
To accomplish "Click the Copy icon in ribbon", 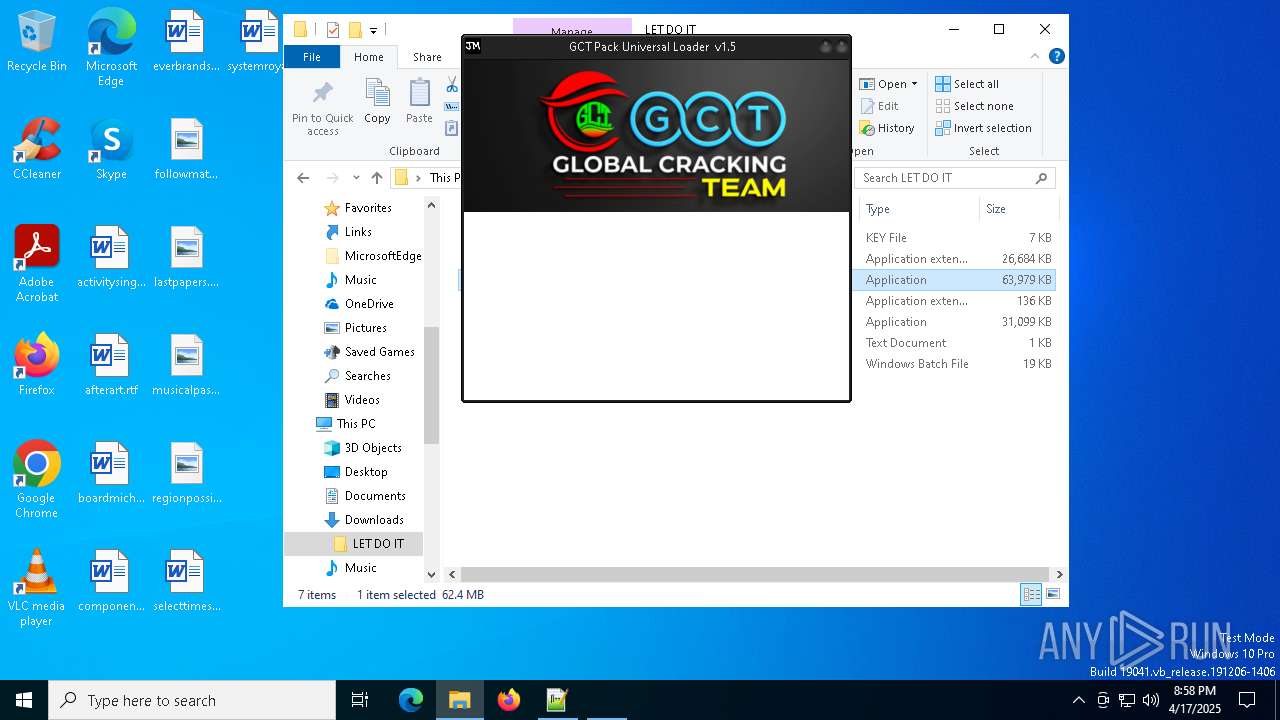I will [377, 94].
